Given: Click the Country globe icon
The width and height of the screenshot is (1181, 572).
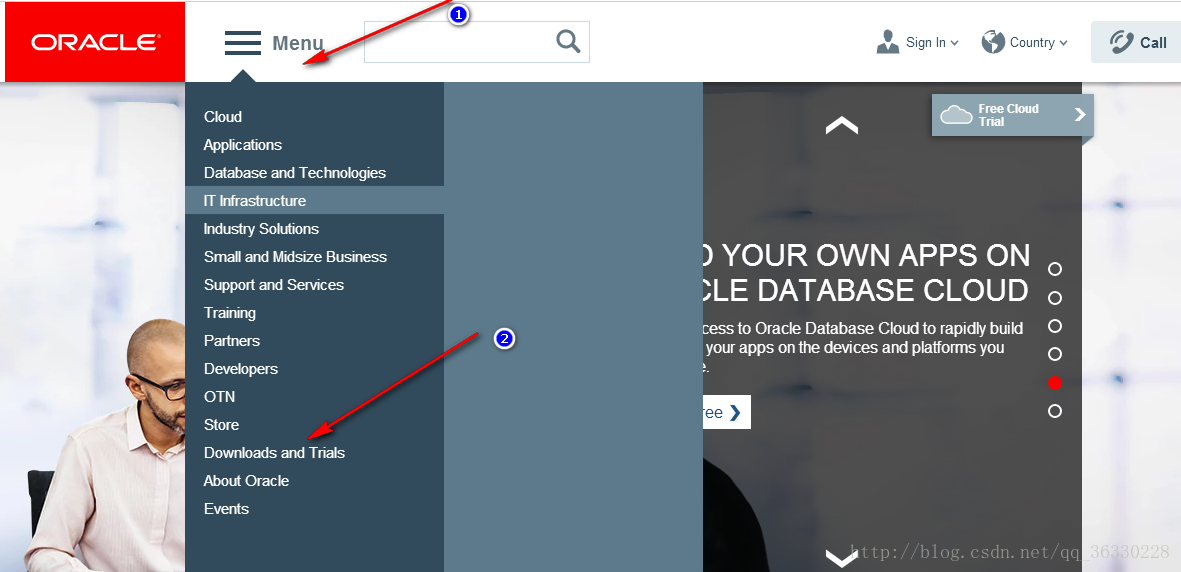Looking at the screenshot, I should [x=993, y=42].
